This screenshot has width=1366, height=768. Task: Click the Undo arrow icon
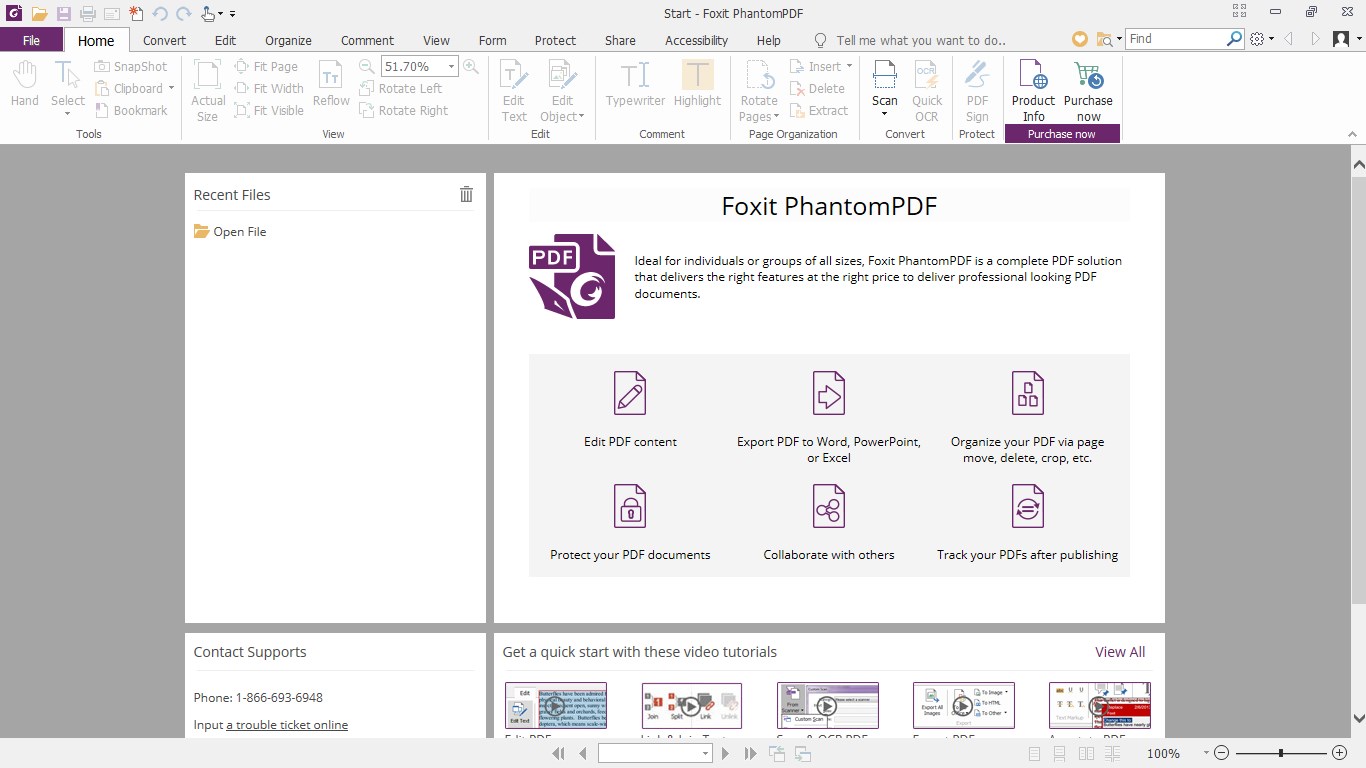tap(160, 14)
